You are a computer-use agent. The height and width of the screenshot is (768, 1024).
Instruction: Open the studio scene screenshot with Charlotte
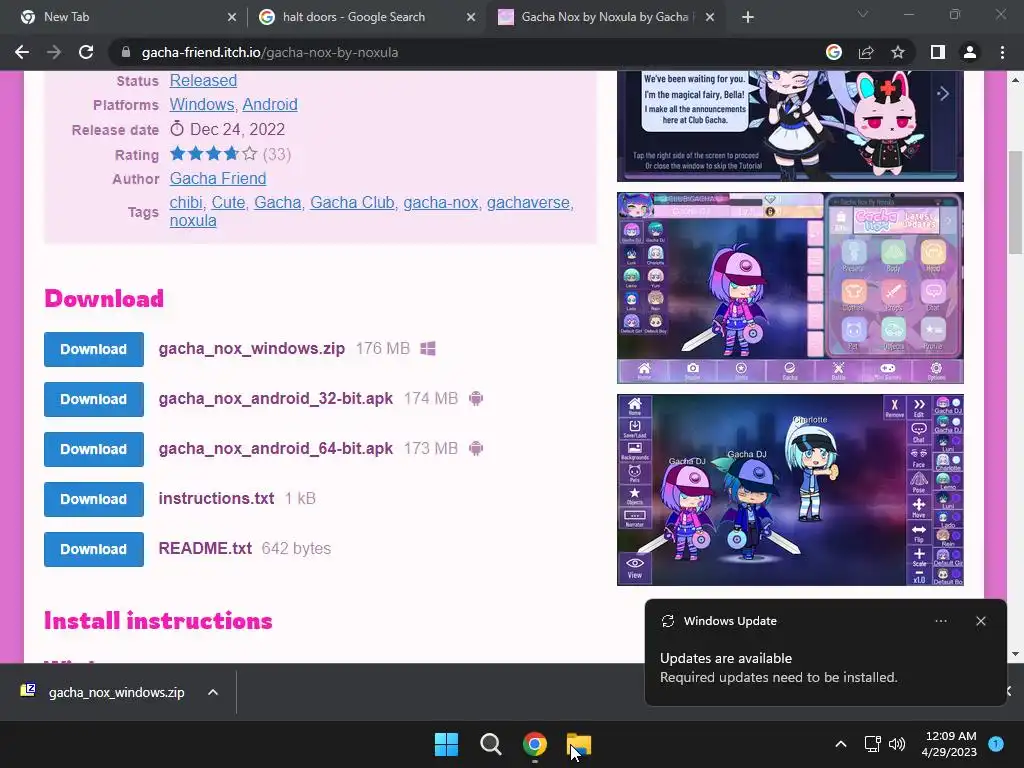[x=790, y=490]
